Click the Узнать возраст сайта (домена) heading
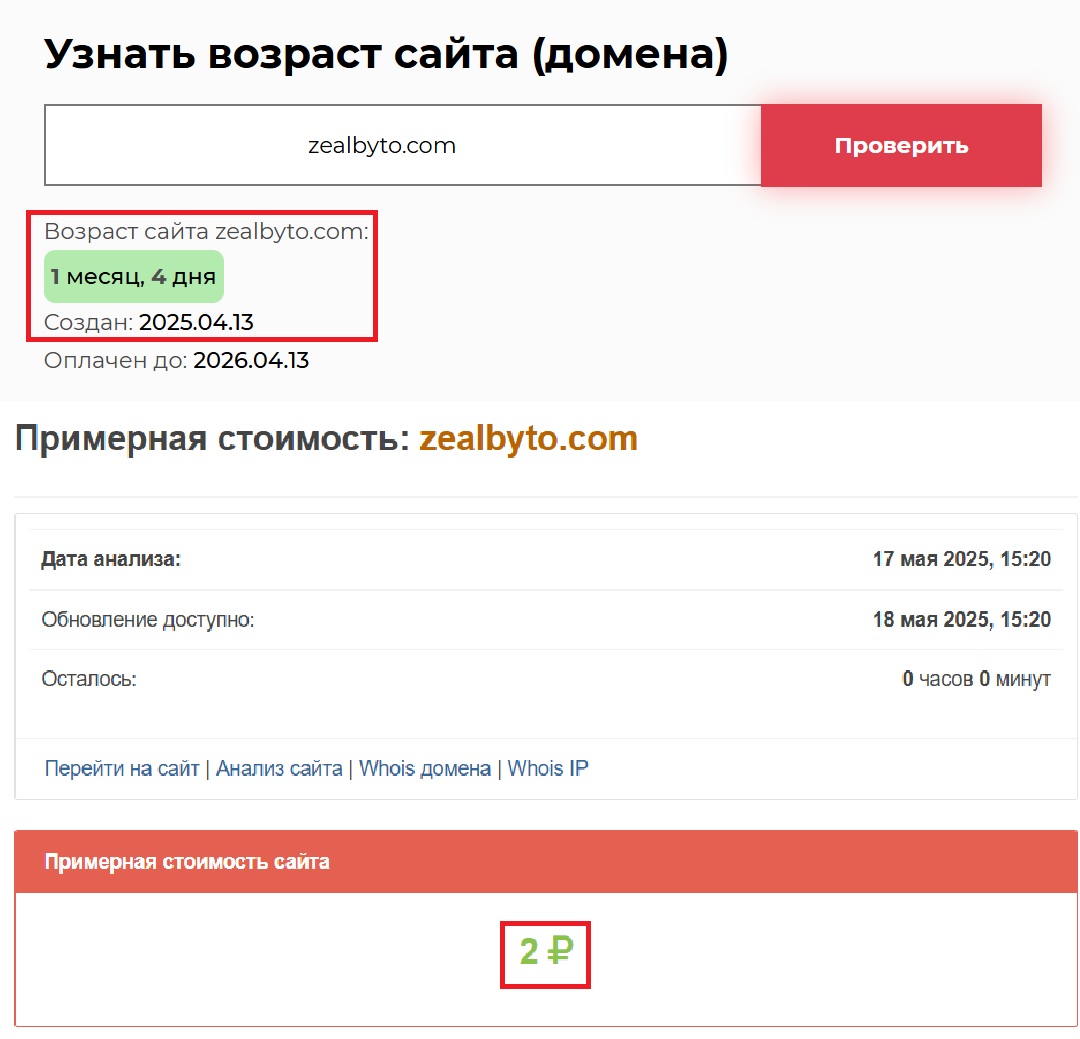The image size is (1080, 1039). (386, 54)
